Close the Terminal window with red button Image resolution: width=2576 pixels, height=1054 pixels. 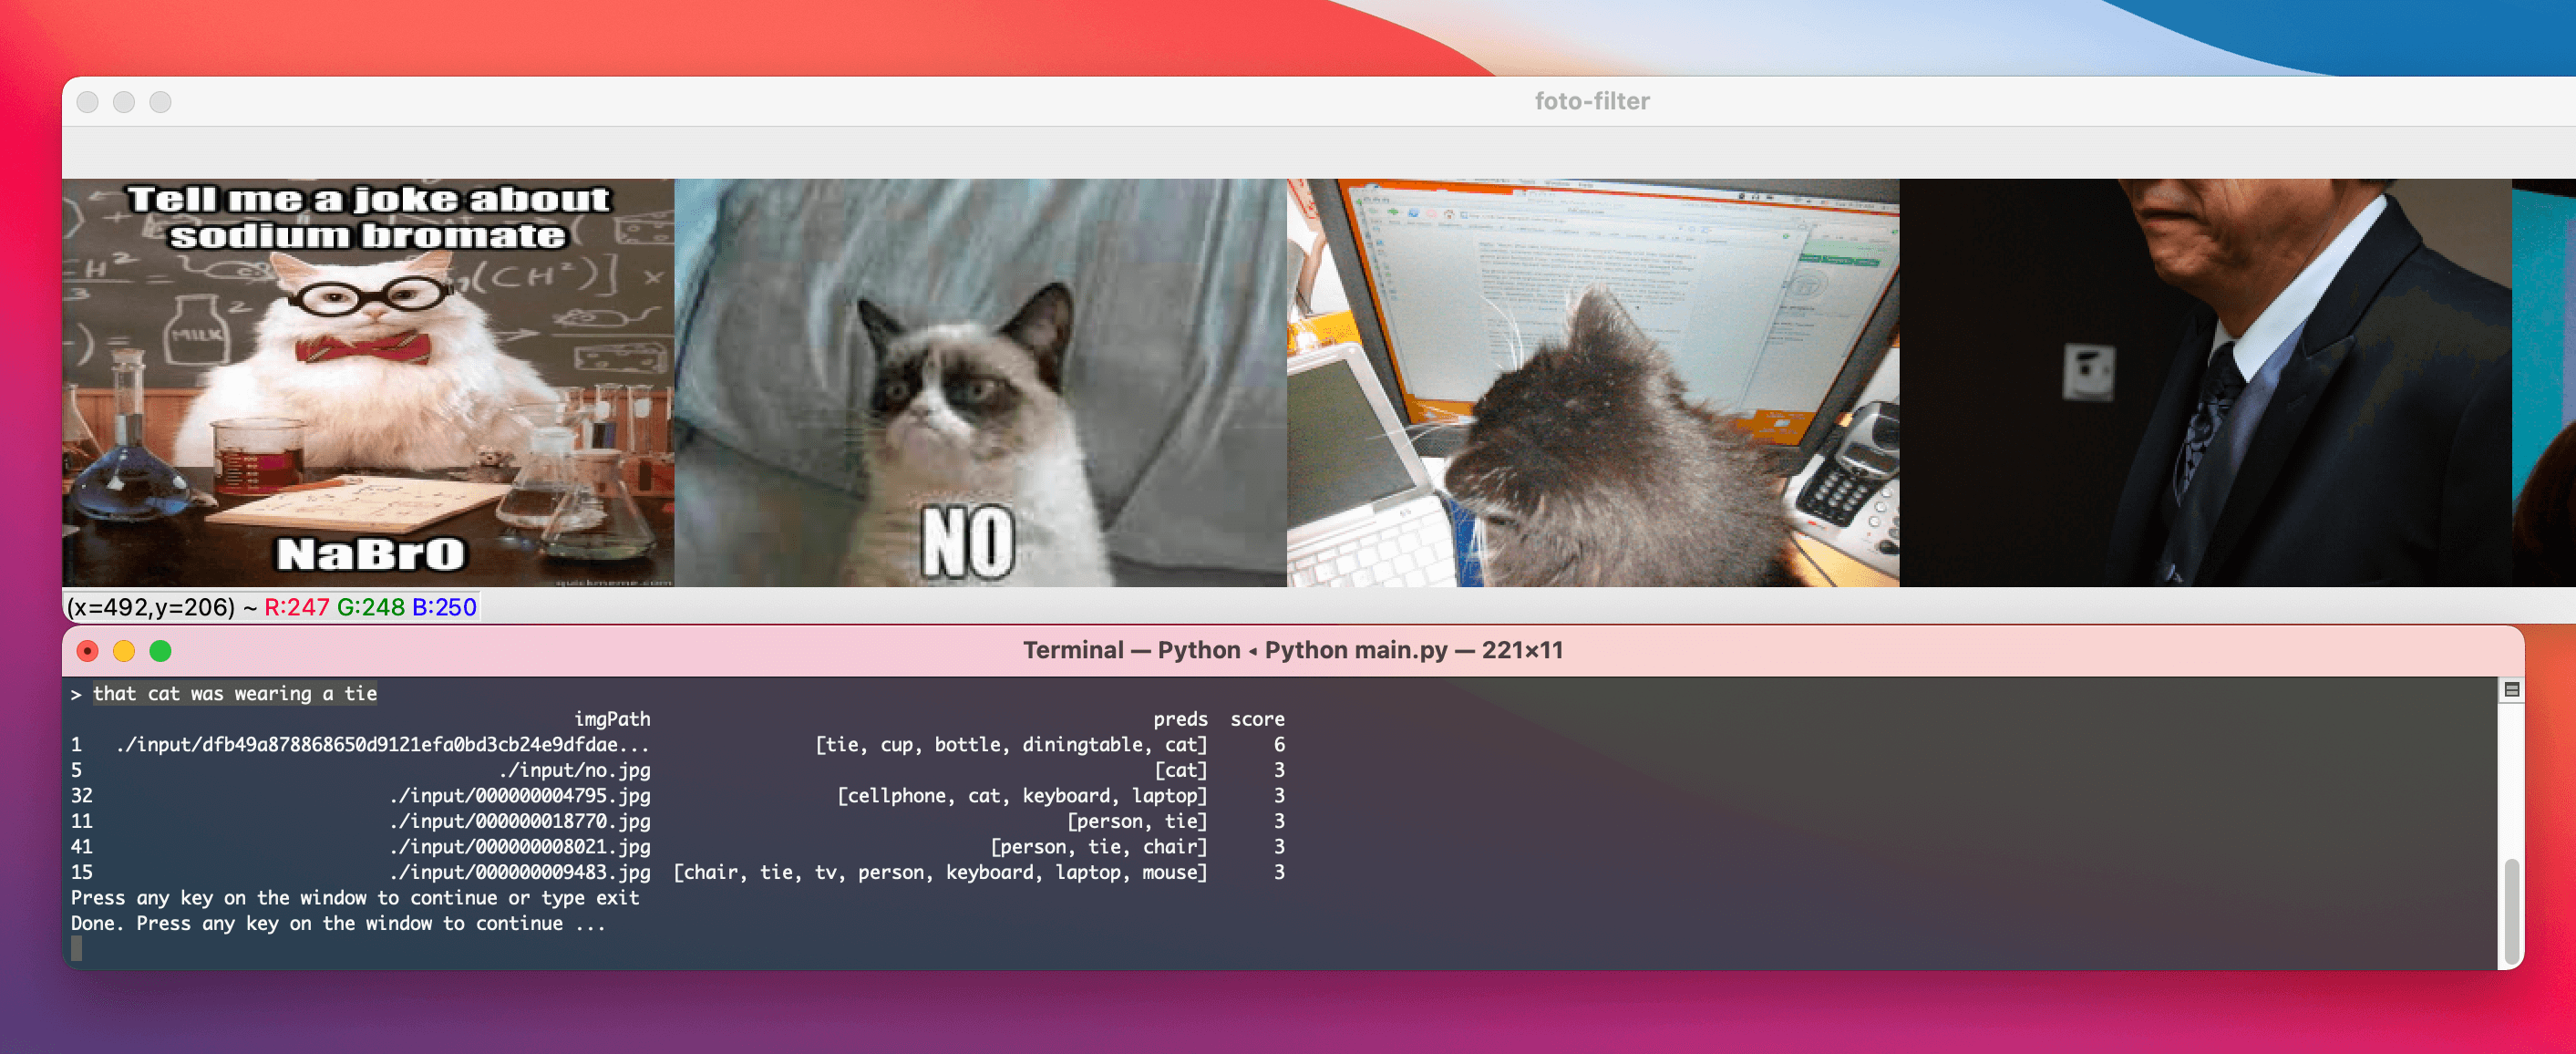coord(88,651)
